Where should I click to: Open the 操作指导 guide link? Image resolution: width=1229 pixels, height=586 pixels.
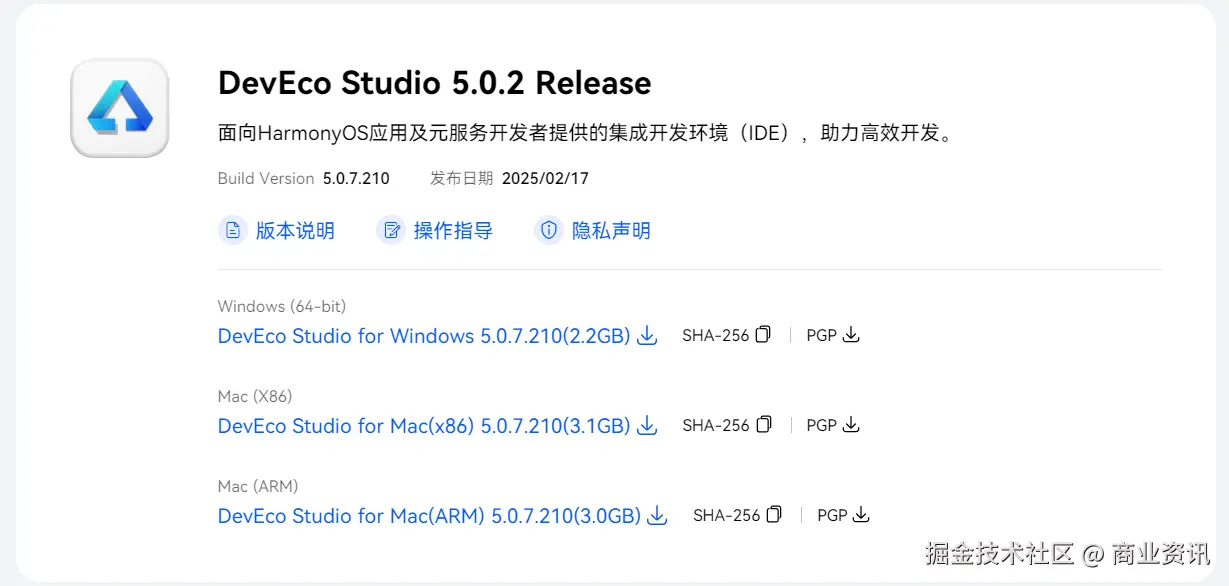[x=453, y=231]
